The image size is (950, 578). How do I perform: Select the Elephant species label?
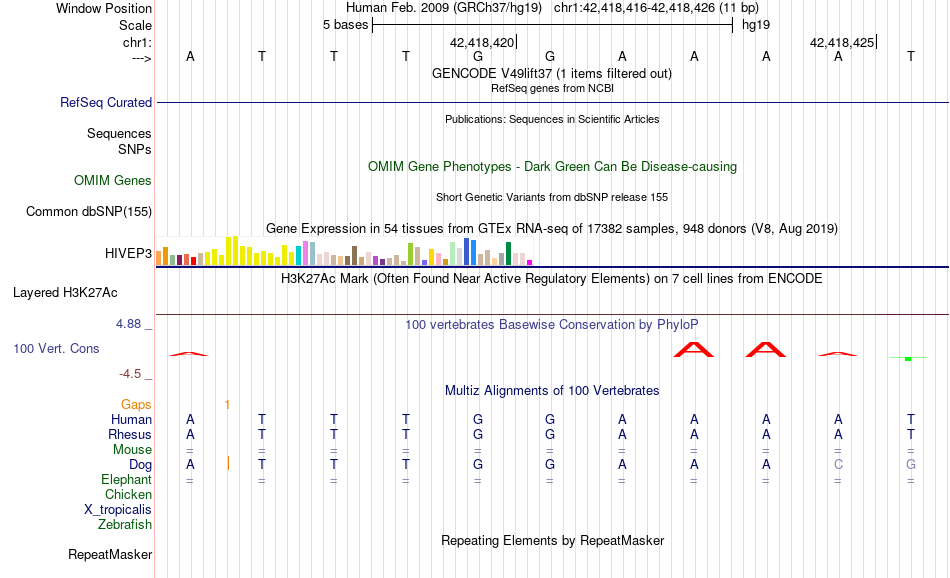[x=126, y=480]
